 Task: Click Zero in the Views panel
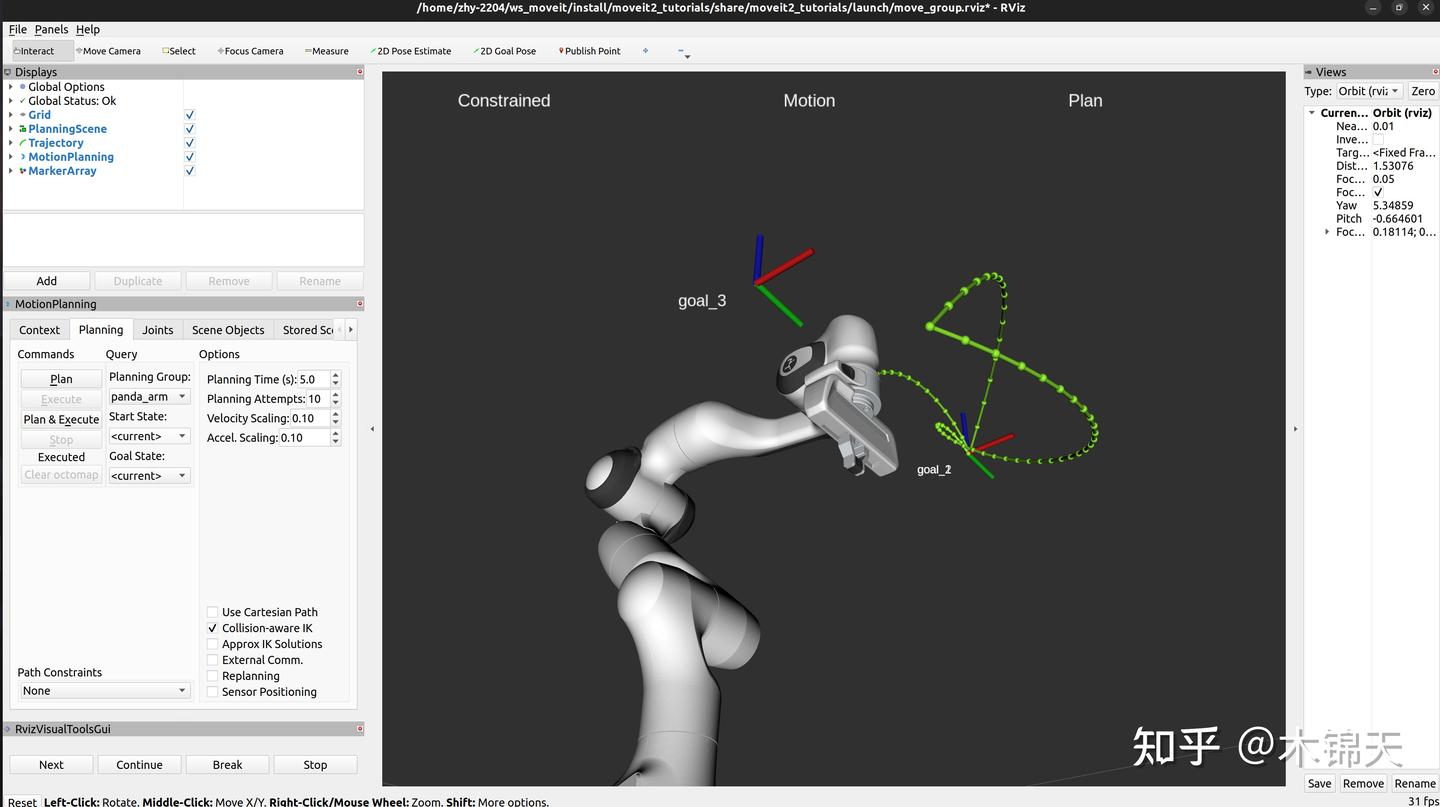click(1423, 91)
